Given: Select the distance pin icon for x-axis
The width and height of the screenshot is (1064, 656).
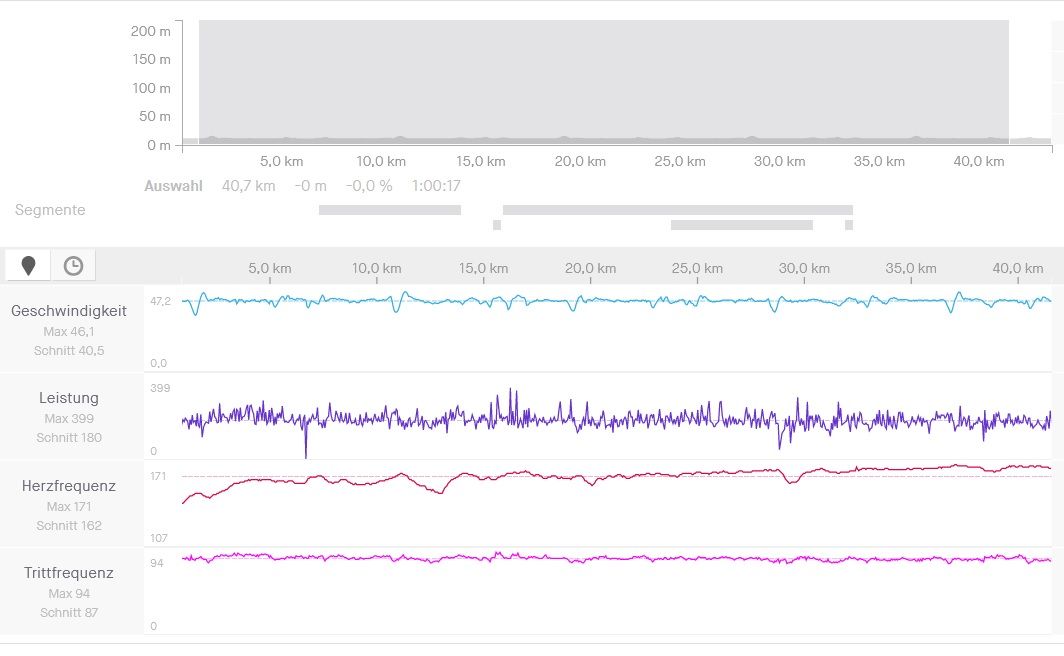Looking at the screenshot, I should click(28, 265).
